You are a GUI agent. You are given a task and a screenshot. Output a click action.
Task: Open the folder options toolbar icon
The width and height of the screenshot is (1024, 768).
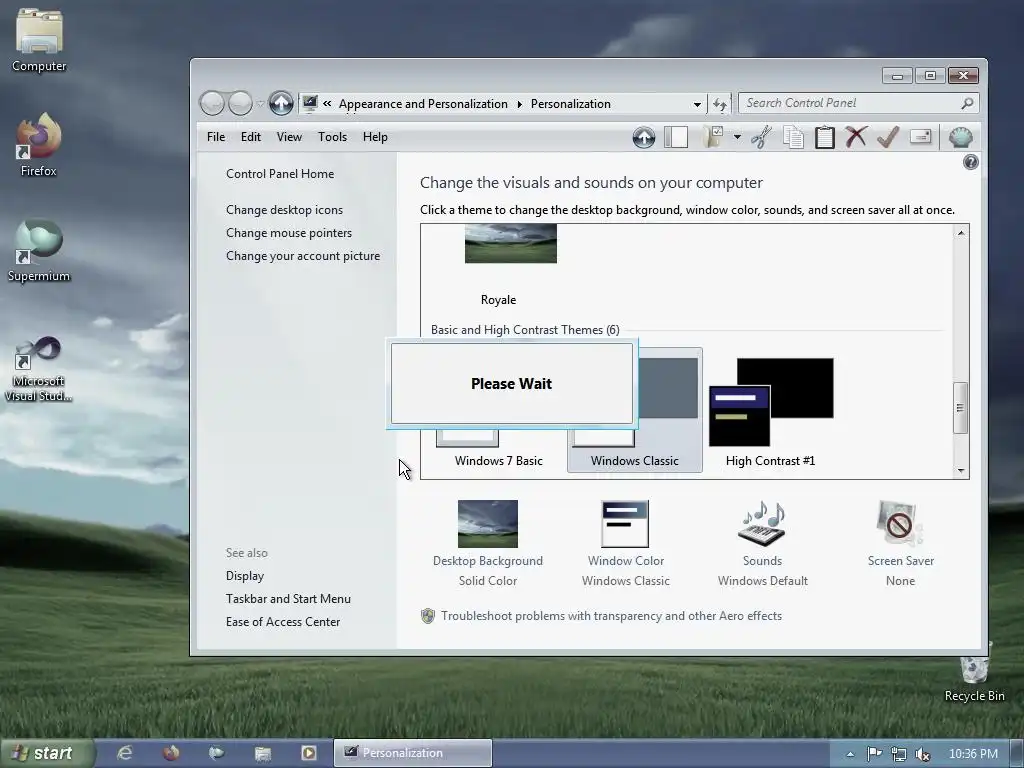pyautogui.click(x=713, y=137)
